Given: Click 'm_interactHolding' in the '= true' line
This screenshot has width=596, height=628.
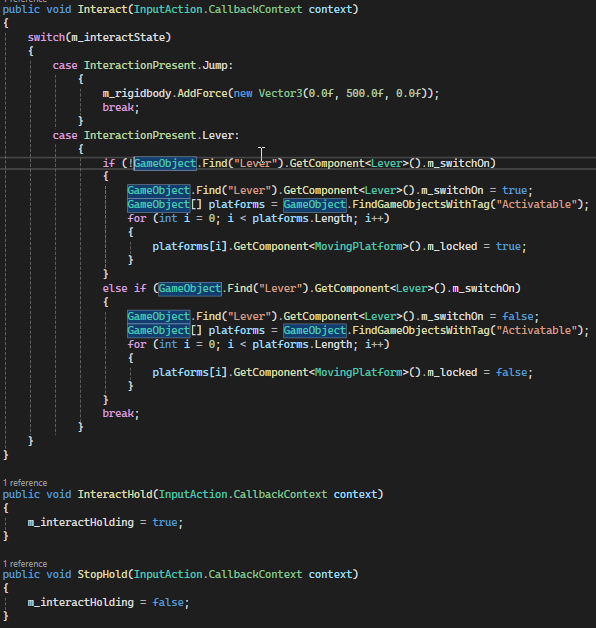Looking at the screenshot, I should point(81,522).
